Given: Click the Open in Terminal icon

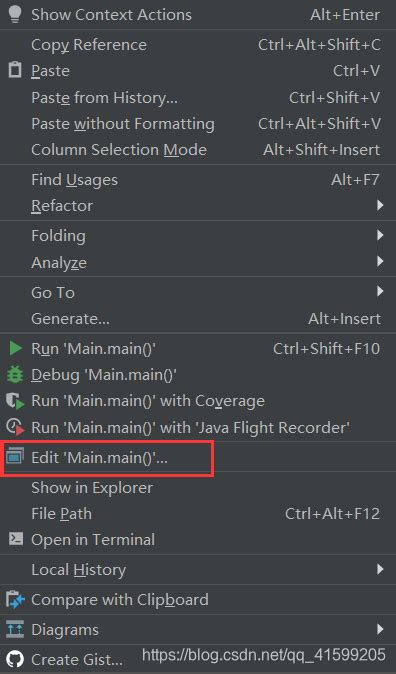Looking at the screenshot, I should (16, 539).
